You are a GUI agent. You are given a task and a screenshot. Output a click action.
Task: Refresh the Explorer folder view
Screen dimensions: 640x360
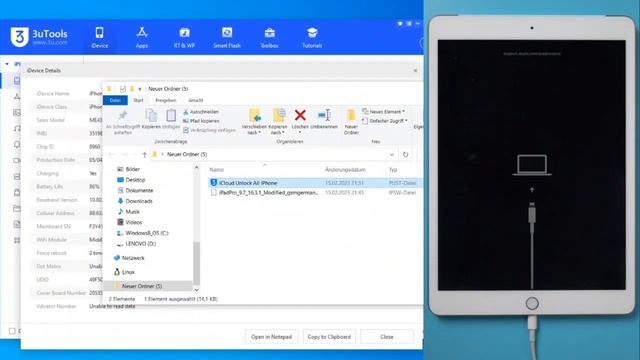coord(405,154)
